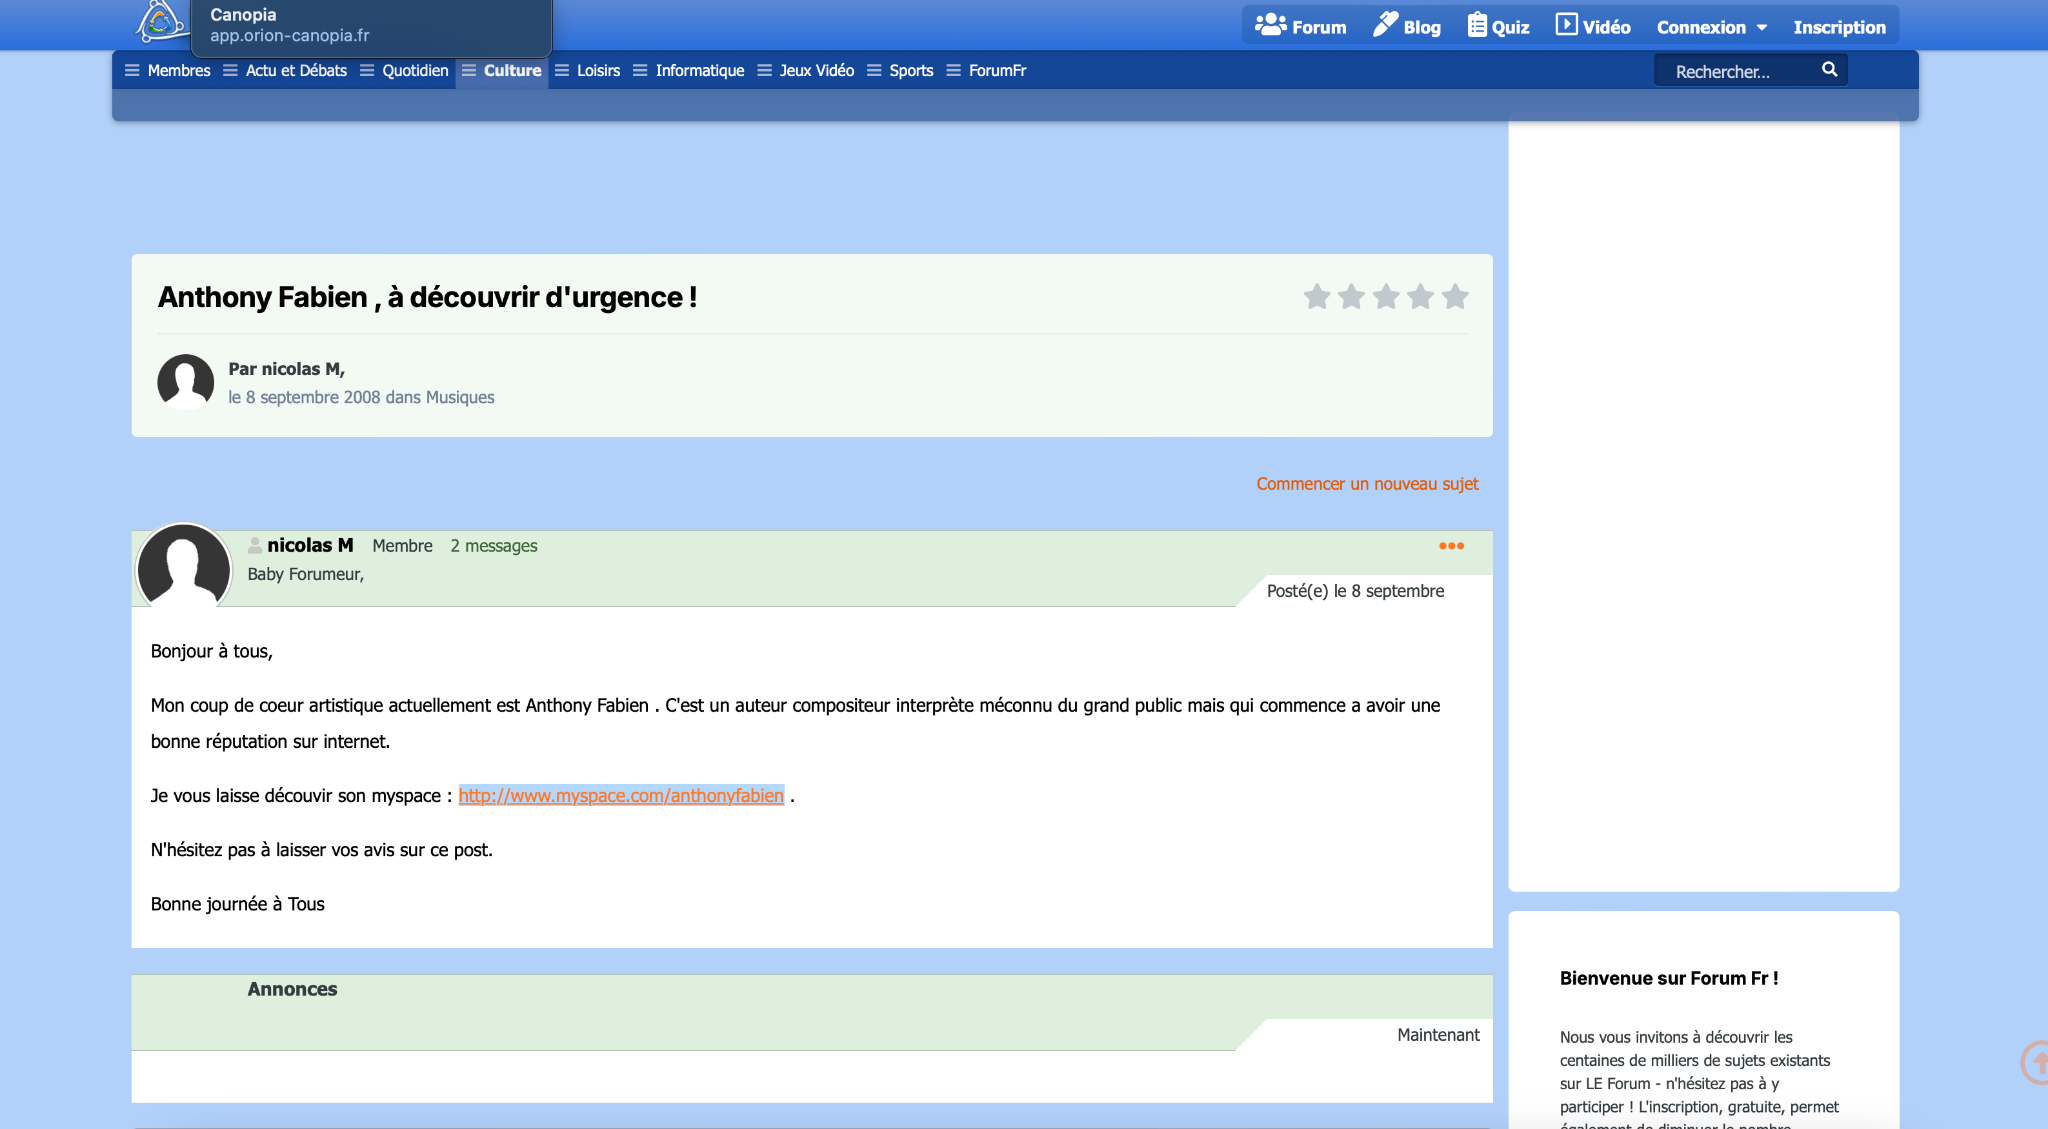Open the Forum section via its people icon
The height and width of the screenshot is (1129, 2048).
(x=1271, y=25)
